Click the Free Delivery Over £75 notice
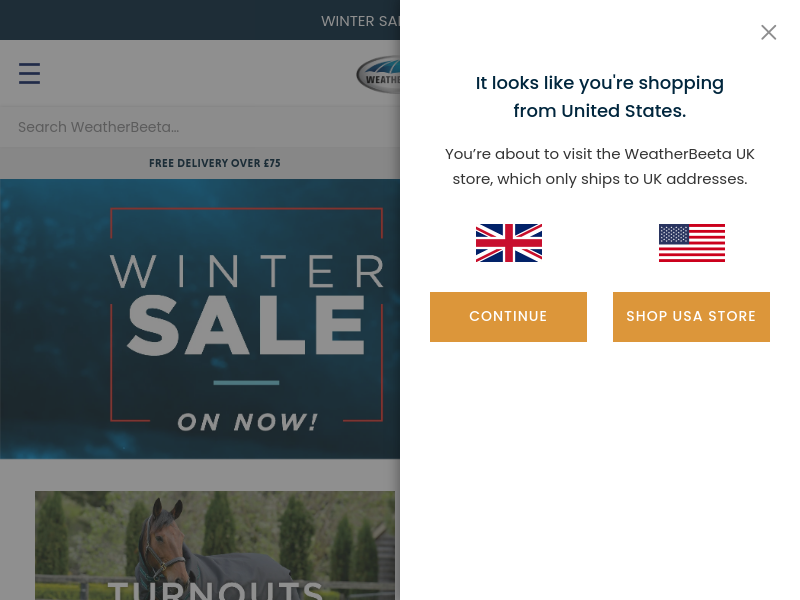 point(215,163)
